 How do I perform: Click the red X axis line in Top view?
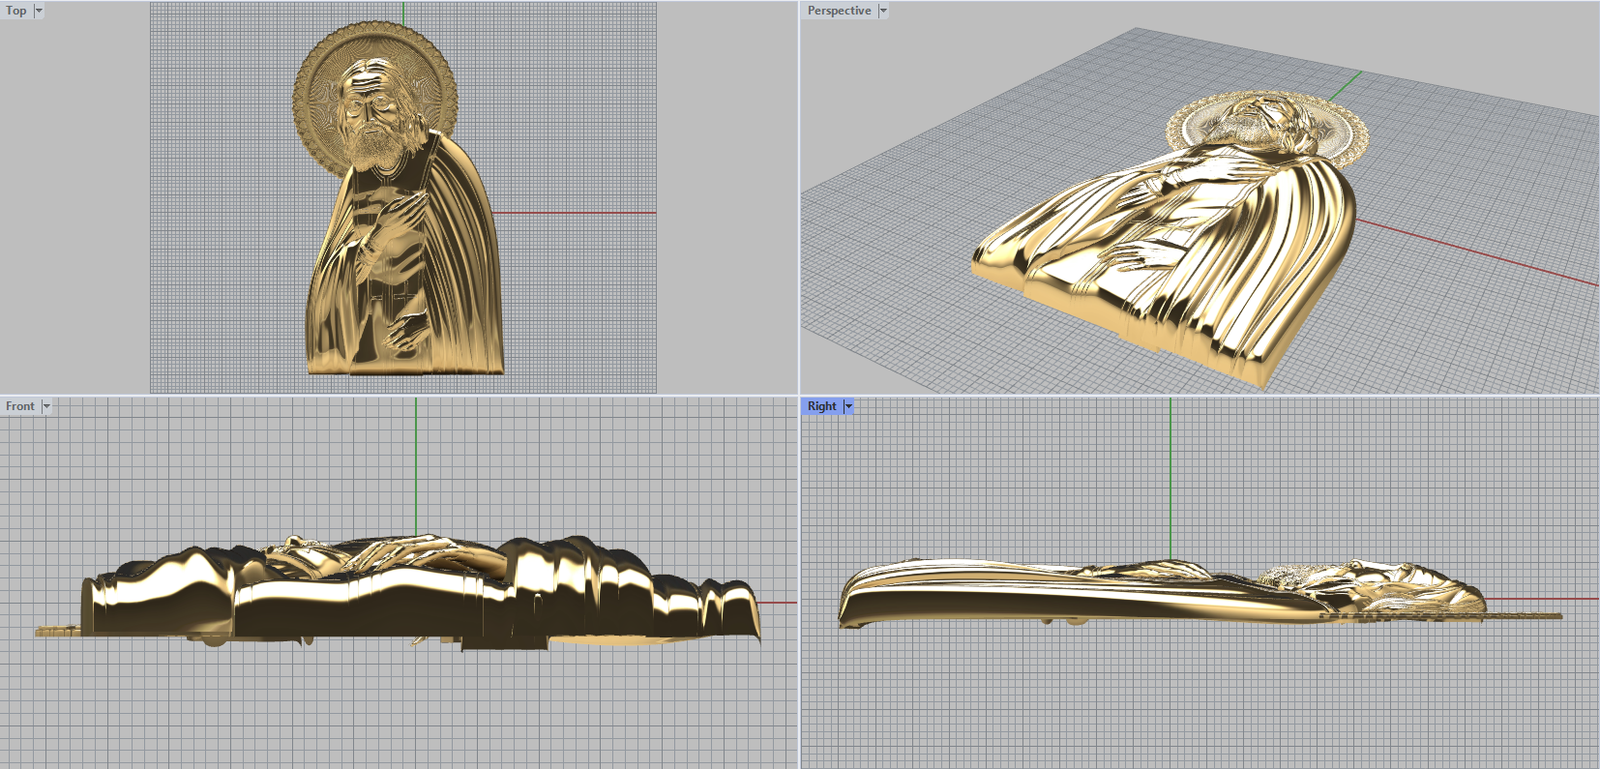(580, 213)
